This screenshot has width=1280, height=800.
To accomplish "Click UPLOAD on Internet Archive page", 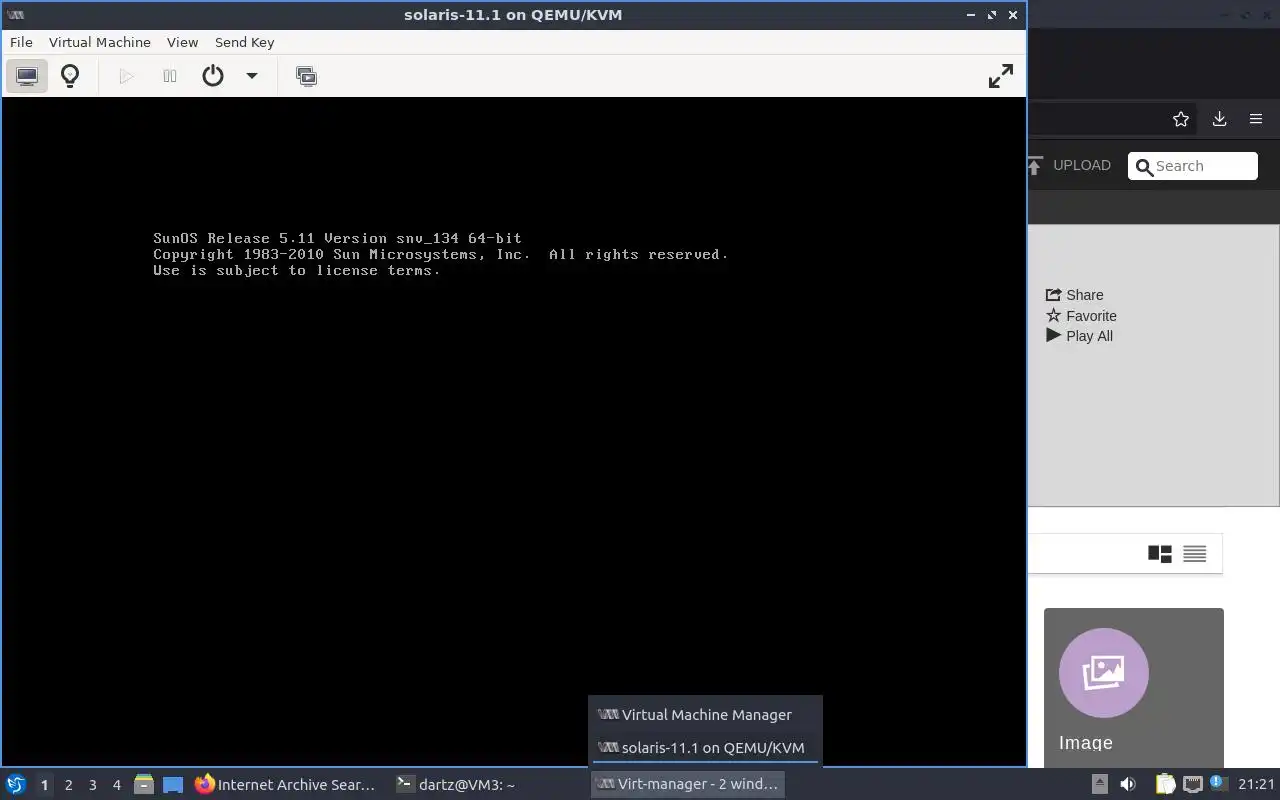I will [1081, 165].
